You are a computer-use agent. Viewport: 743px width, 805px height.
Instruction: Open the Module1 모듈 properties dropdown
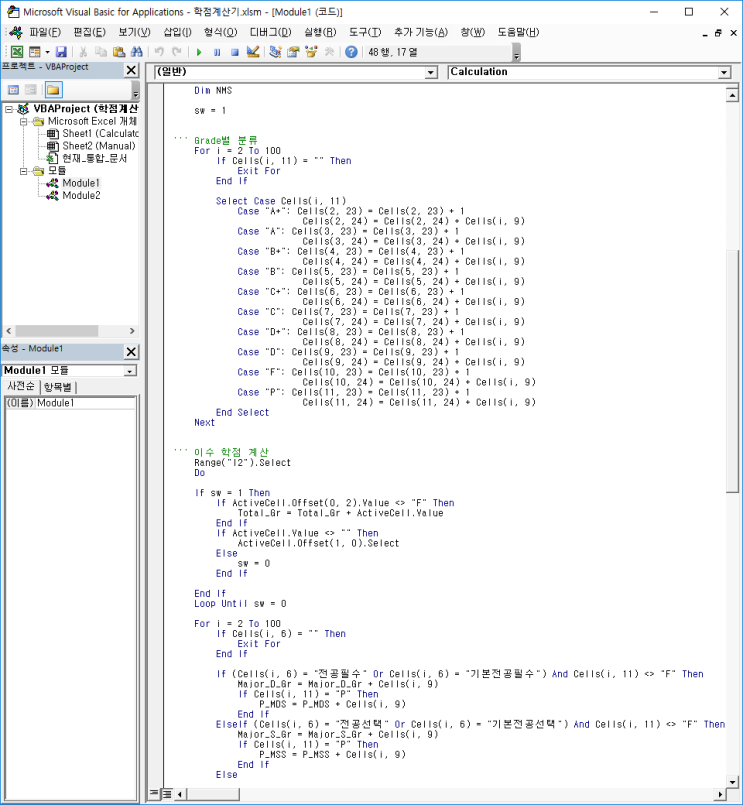130,371
